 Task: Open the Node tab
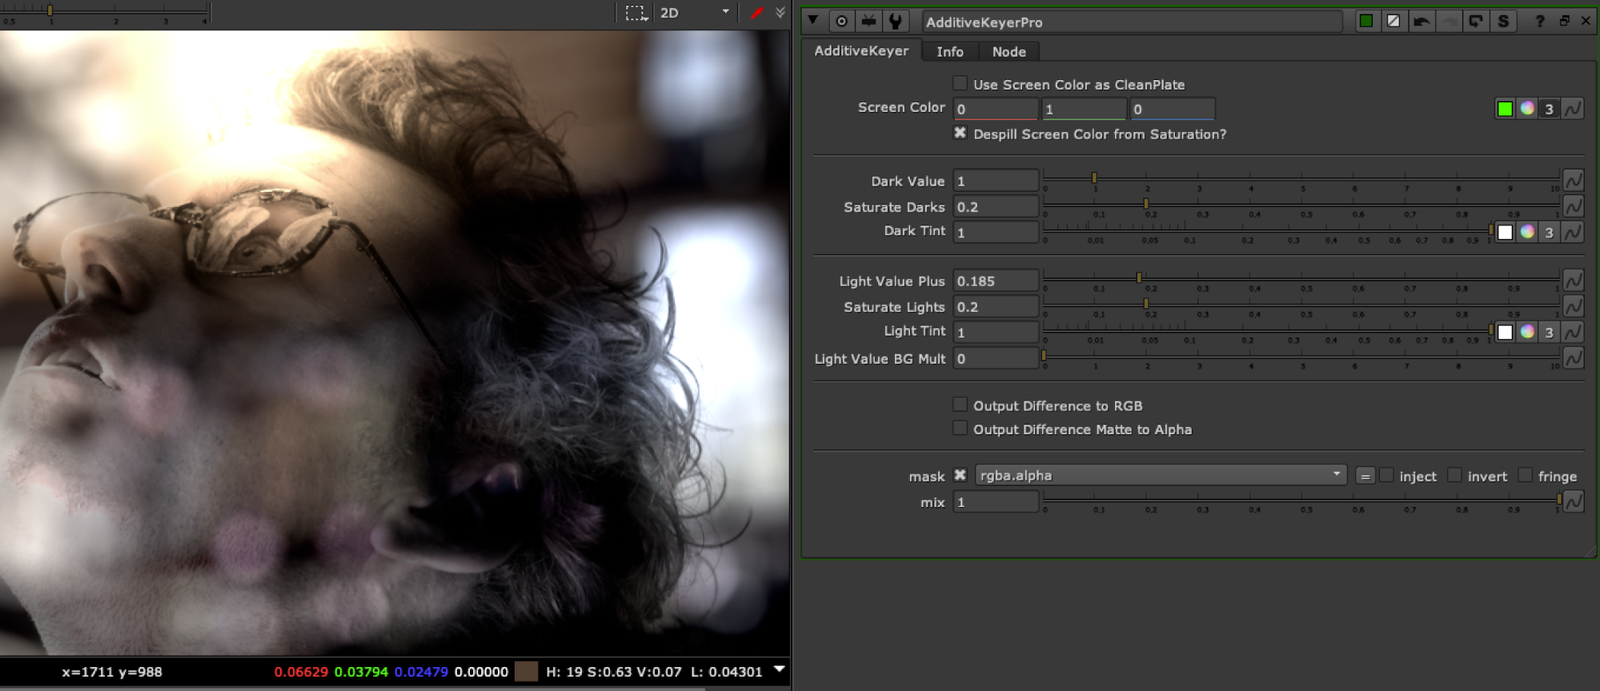(x=1009, y=52)
